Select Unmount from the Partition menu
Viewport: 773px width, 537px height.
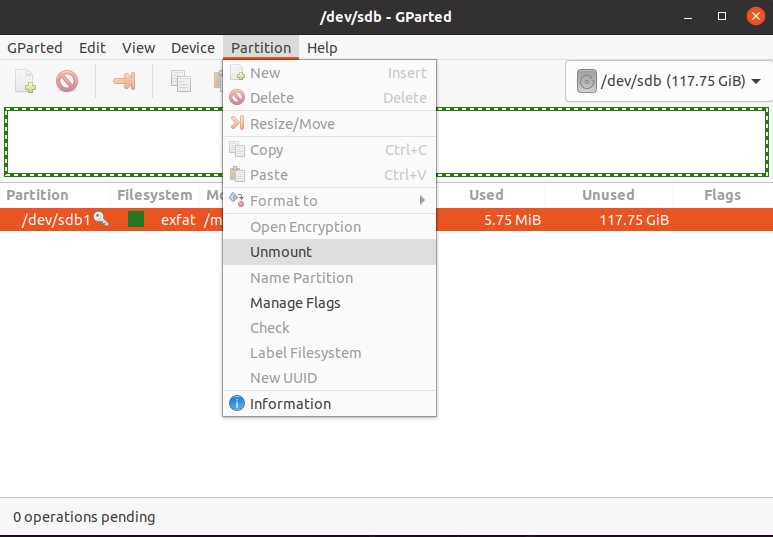[281, 252]
